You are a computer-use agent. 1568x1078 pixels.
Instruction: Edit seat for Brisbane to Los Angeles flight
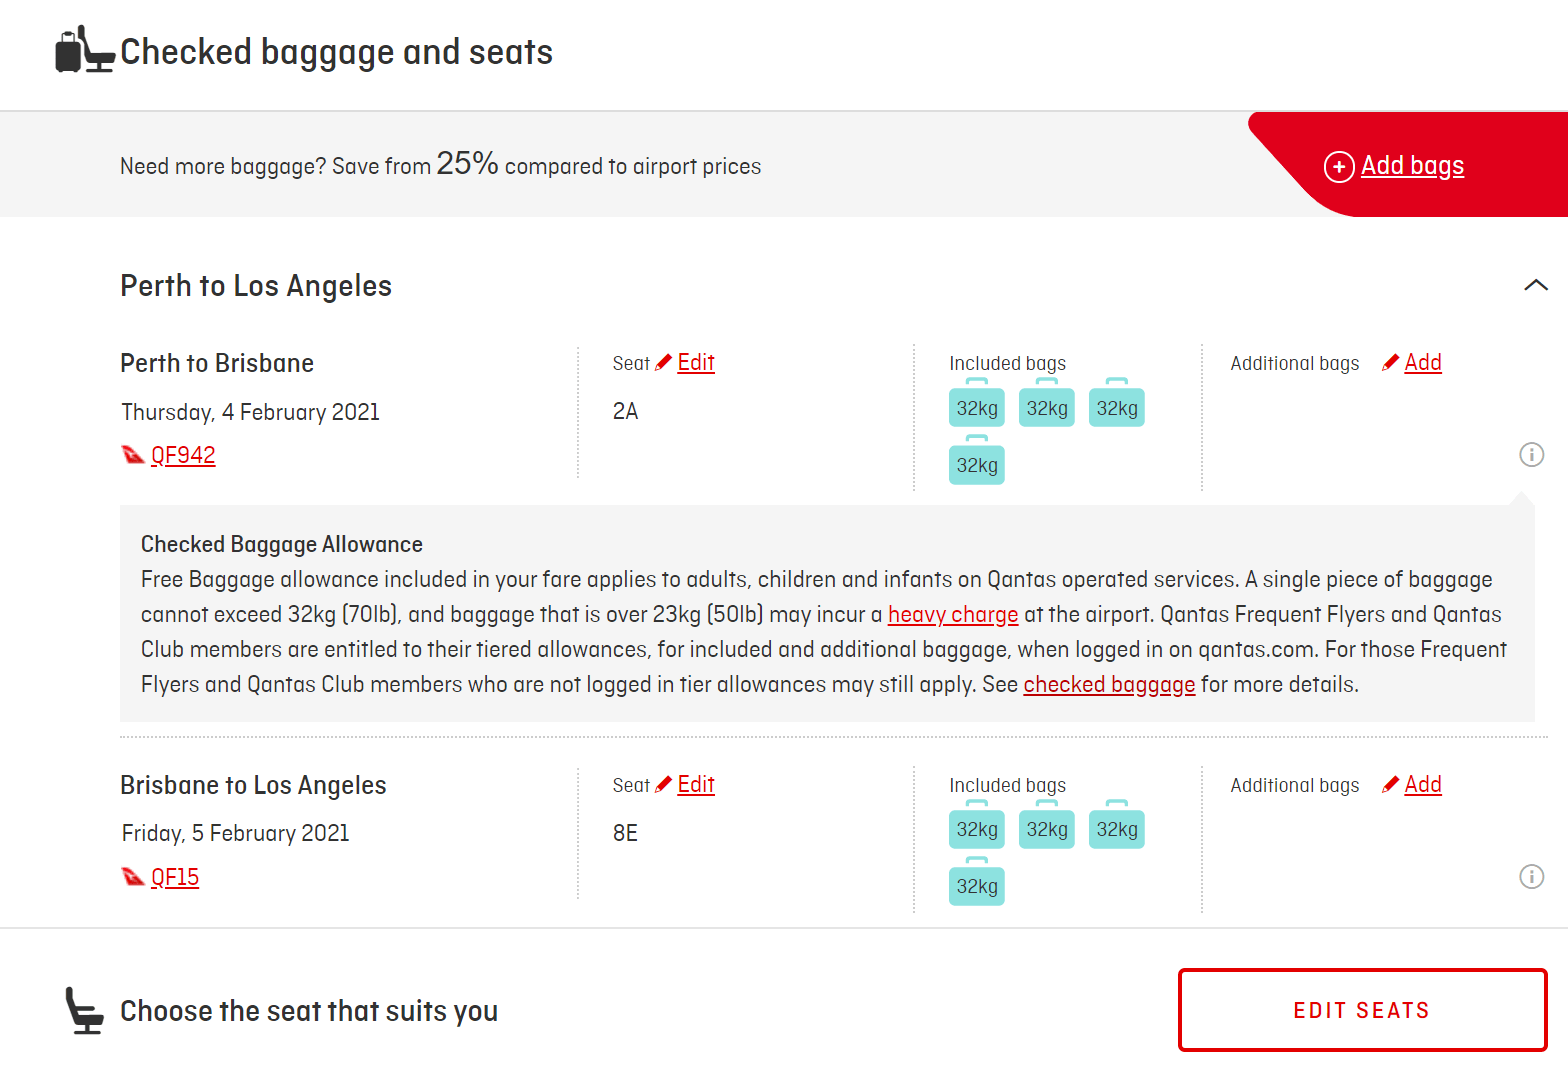[696, 785]
